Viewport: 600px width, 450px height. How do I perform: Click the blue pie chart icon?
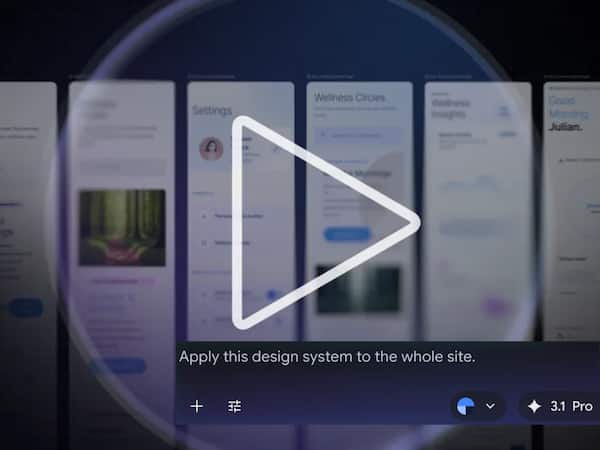[x=466, y=406]
